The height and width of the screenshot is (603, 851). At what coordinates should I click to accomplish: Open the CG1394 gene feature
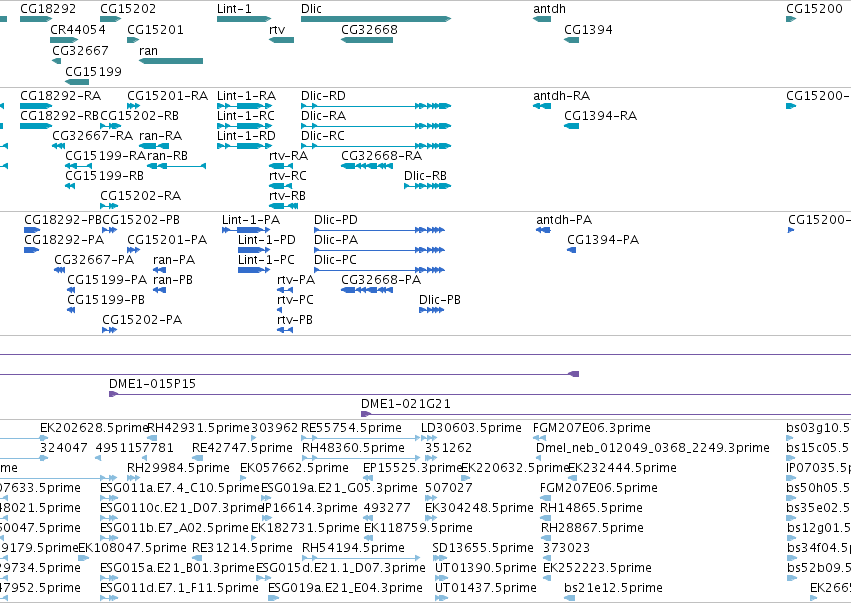click(571, 40)
